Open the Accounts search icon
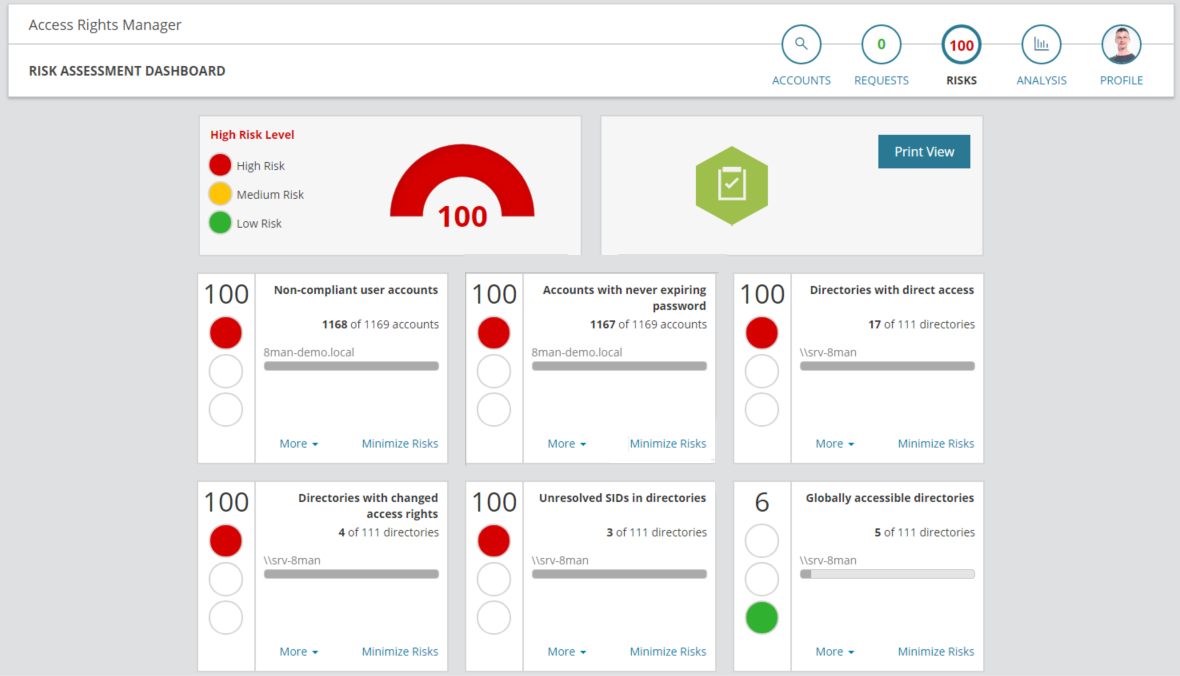 pos(801,45)
